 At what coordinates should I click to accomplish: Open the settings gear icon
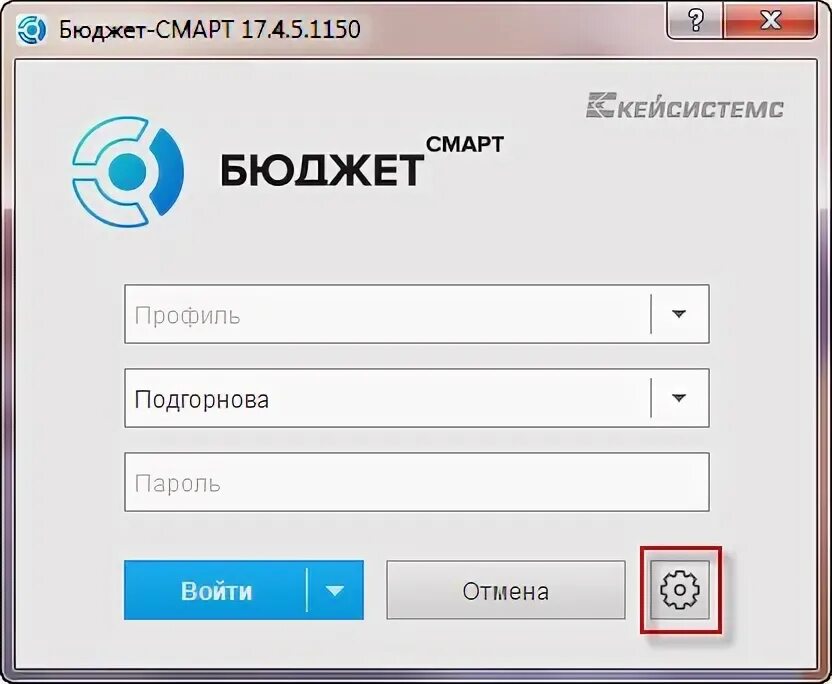coord(680,590)
